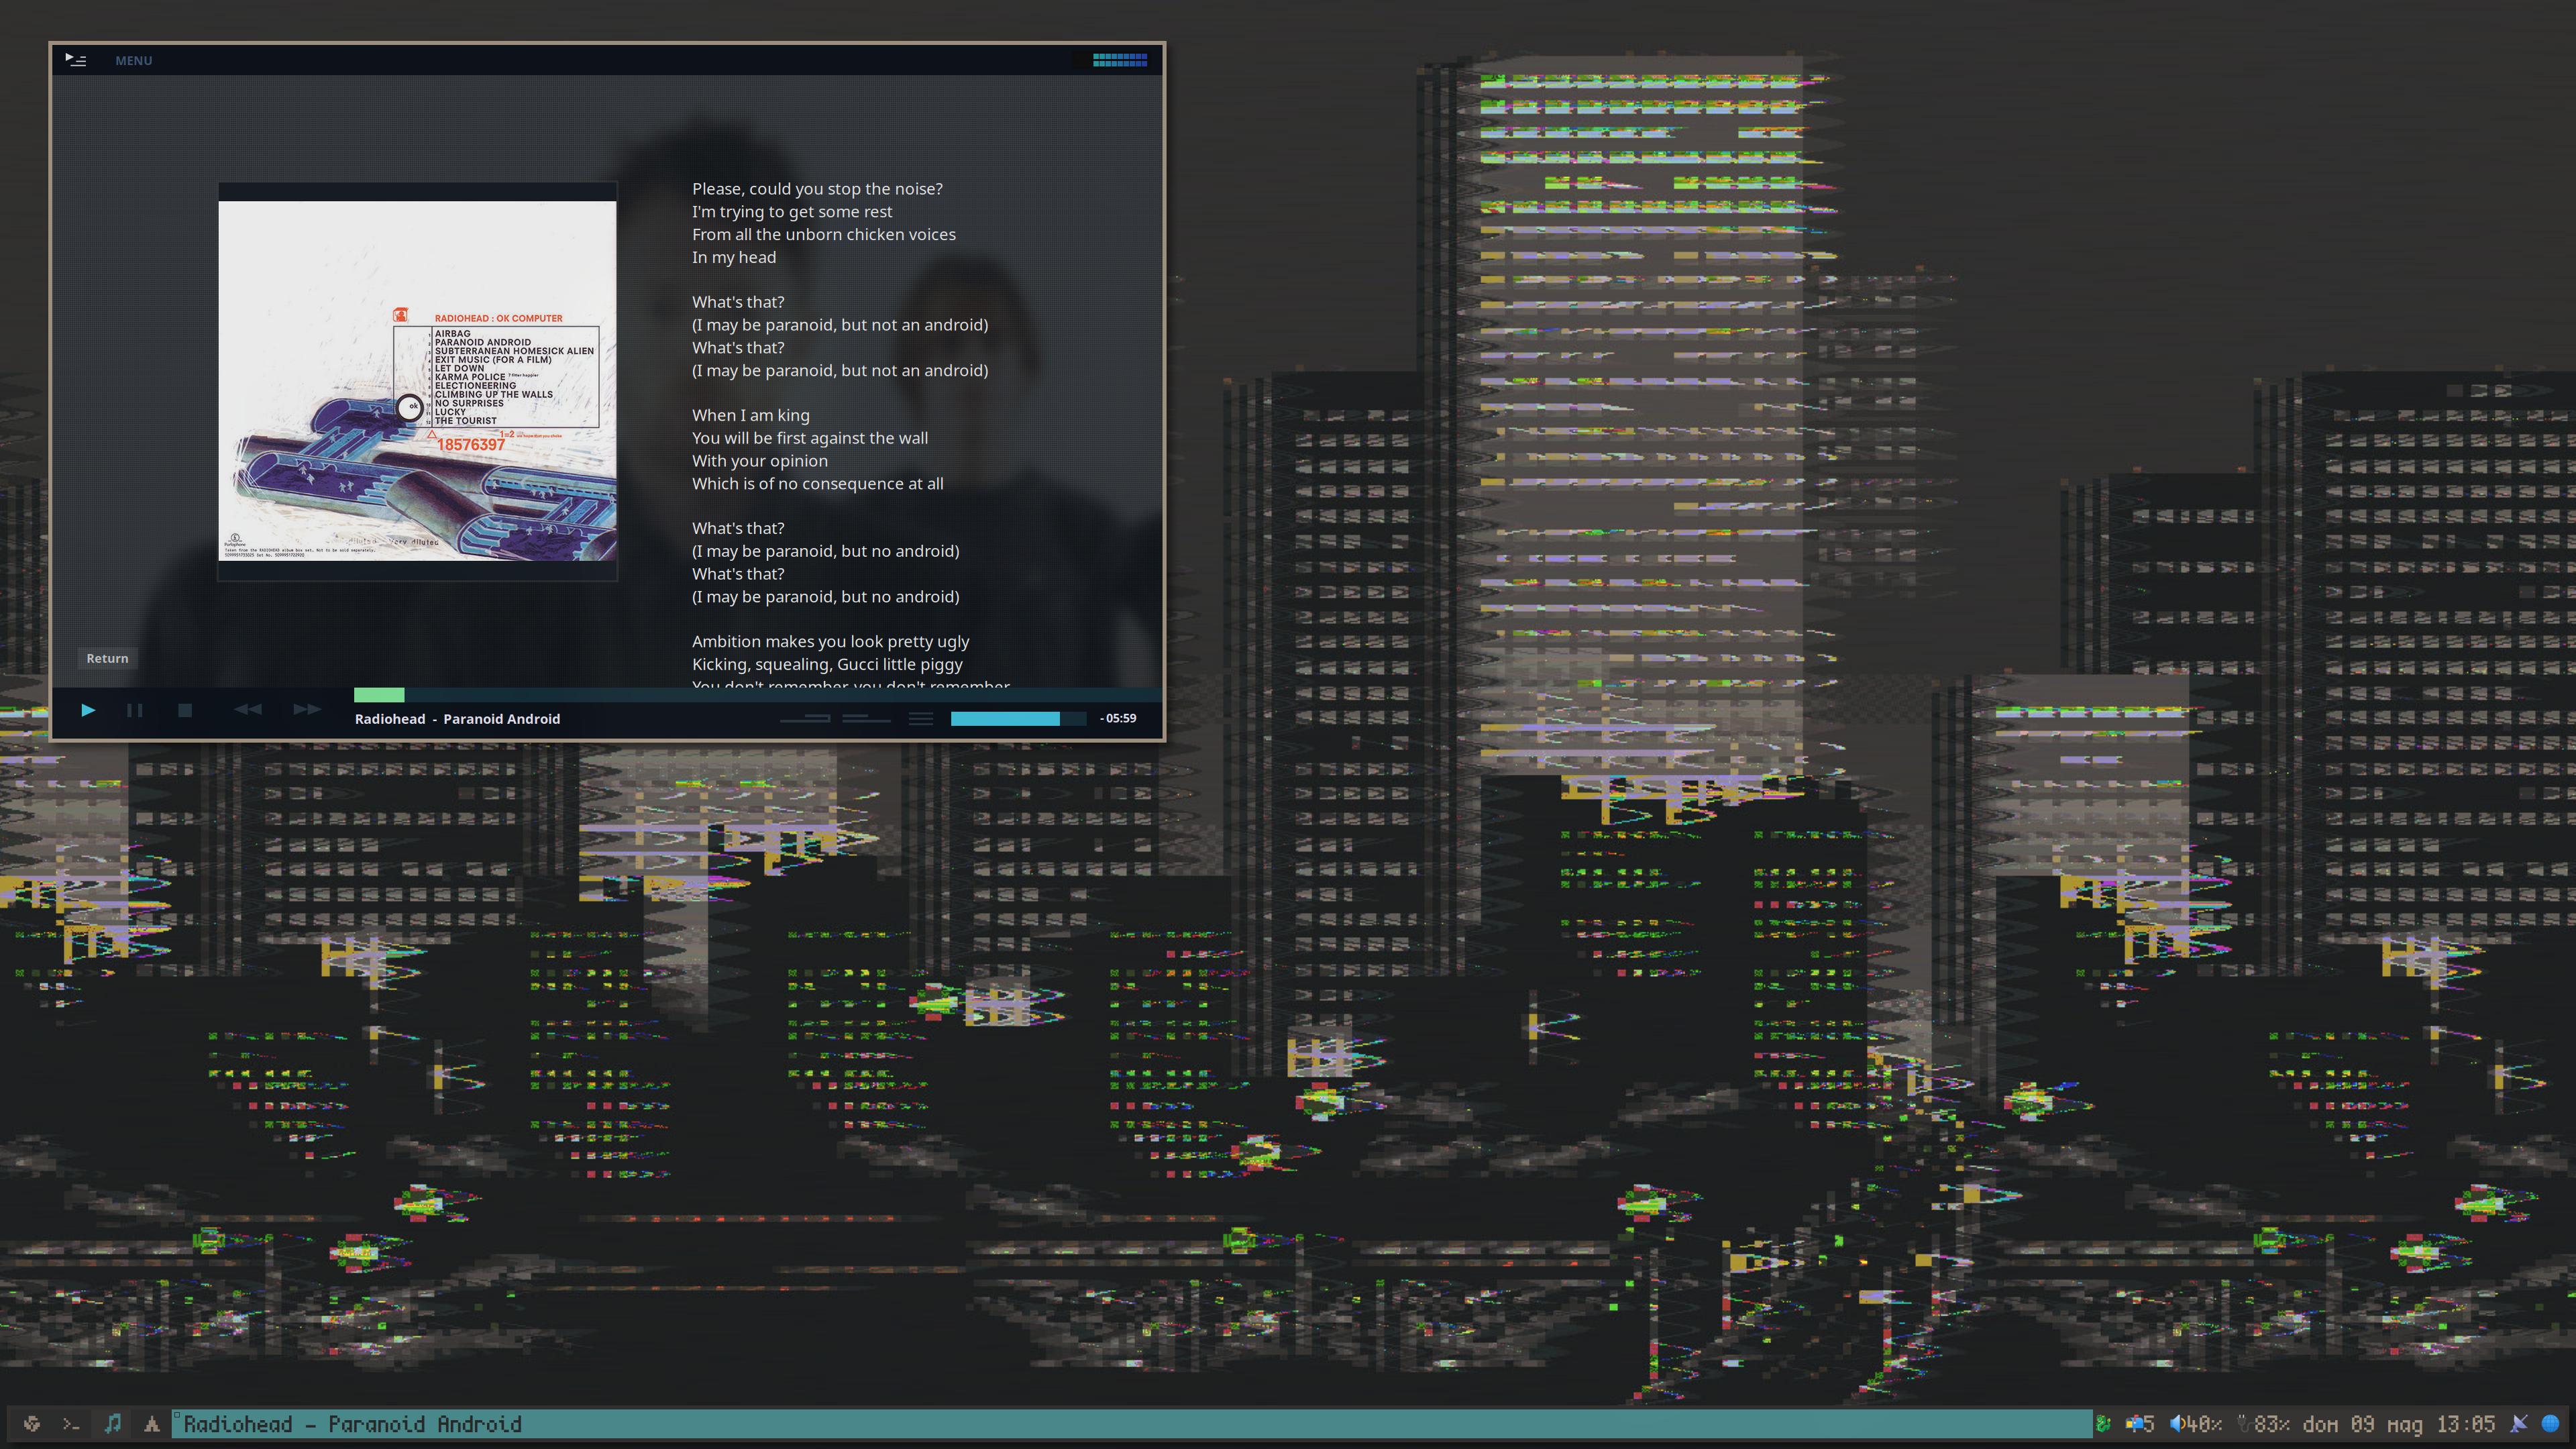Image resolution: width=2576 pixels, height=1449 pixels.
Task: Skip to previous track (rewind icon)
Action: [x=247, y=709]
